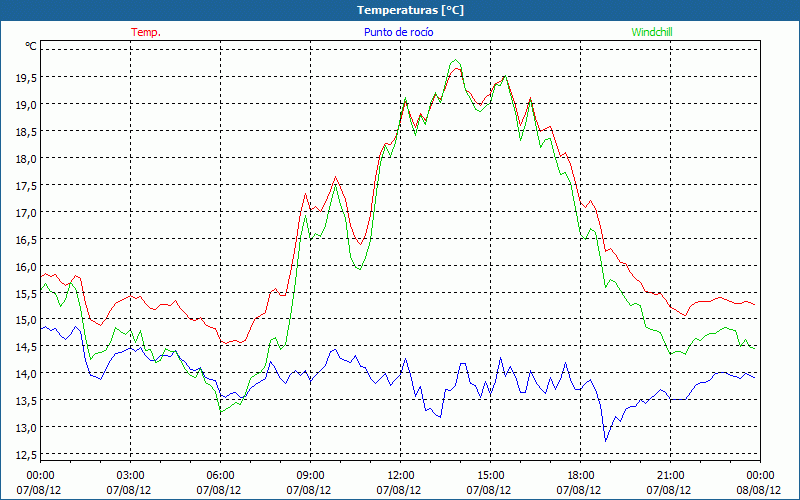This screenshot has height=500, width=800.
Task: Click the 03:00 time axis label
Action: [x=131, y=476]
